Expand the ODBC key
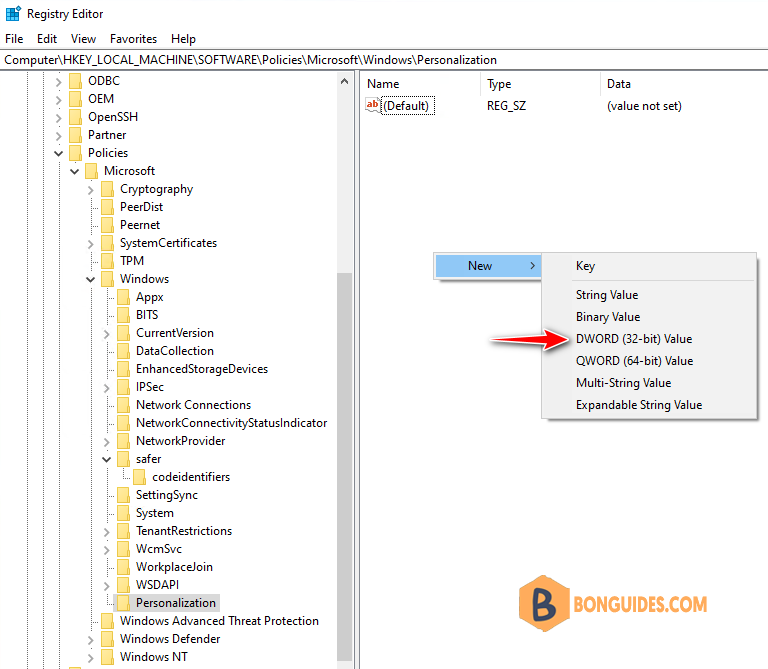Image resolution: width=768 pixels, height=669 pixels. 59,82
